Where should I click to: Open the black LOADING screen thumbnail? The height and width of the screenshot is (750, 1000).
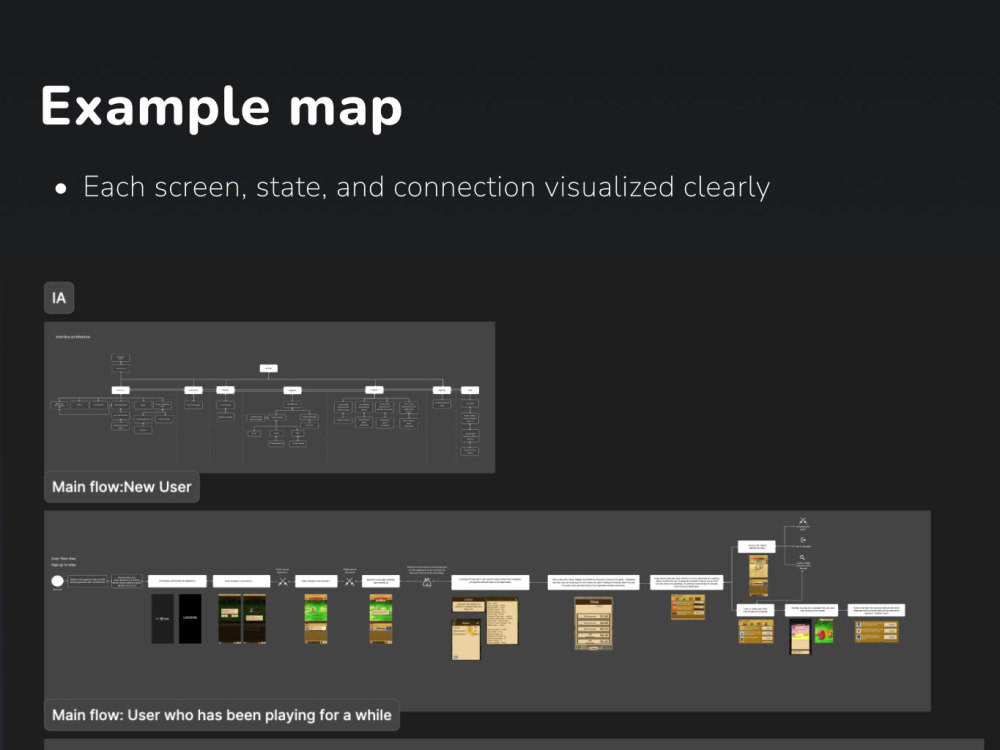tap(190, 619)
